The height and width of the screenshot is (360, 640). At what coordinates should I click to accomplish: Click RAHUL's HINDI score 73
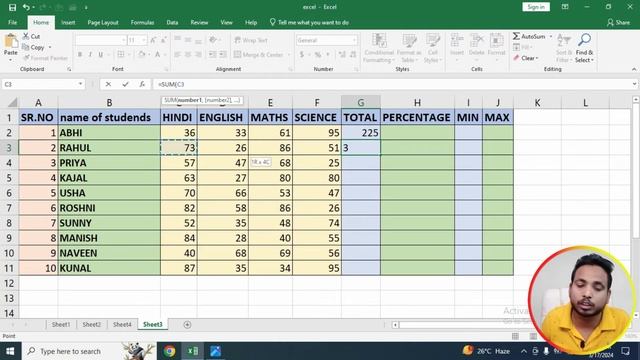[x=179, y=148]
